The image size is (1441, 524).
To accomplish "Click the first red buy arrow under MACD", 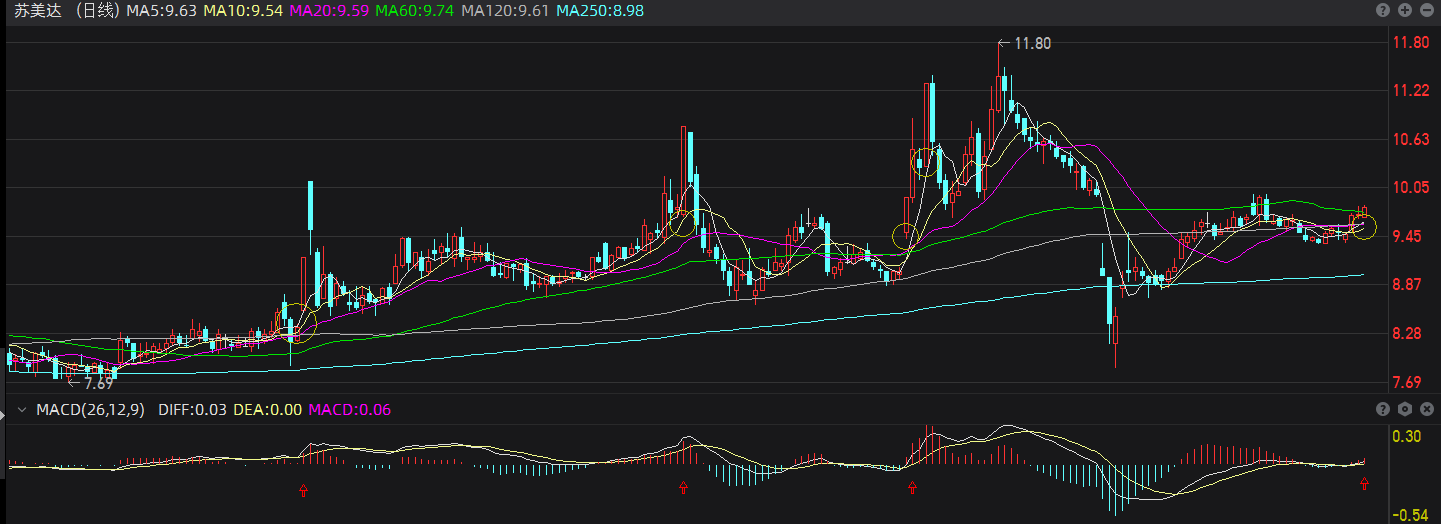I will 304,490.
